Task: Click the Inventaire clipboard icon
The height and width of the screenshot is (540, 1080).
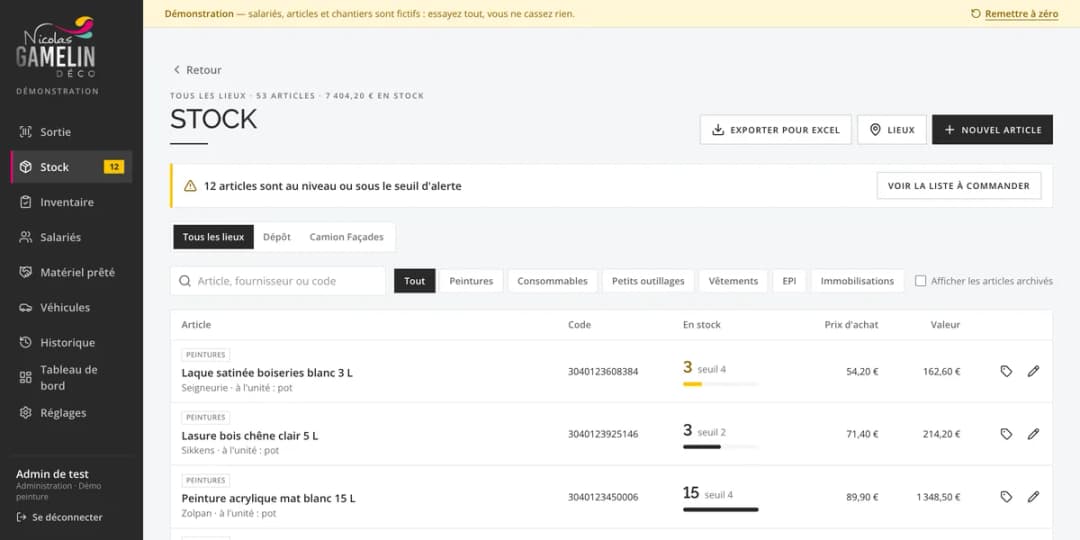Action: coord(25,202)
